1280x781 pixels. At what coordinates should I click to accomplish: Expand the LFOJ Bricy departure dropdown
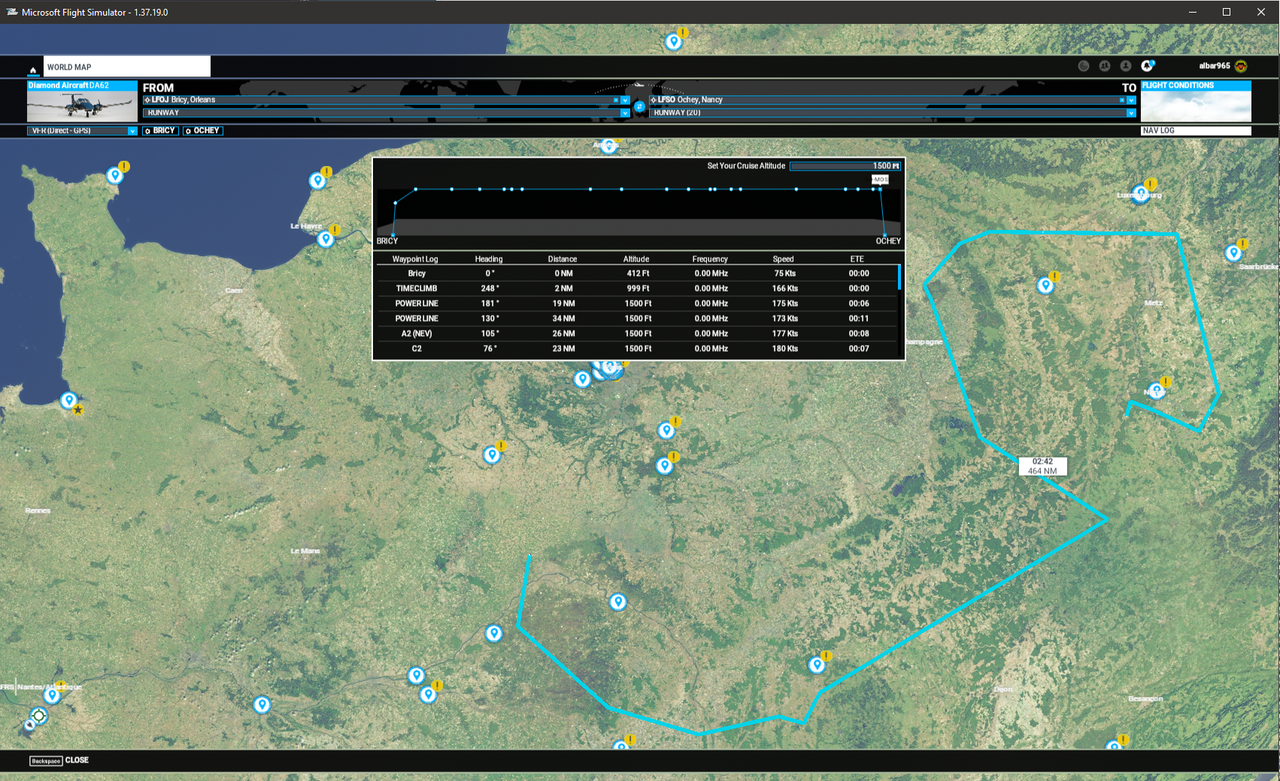[x=625, y=100]
